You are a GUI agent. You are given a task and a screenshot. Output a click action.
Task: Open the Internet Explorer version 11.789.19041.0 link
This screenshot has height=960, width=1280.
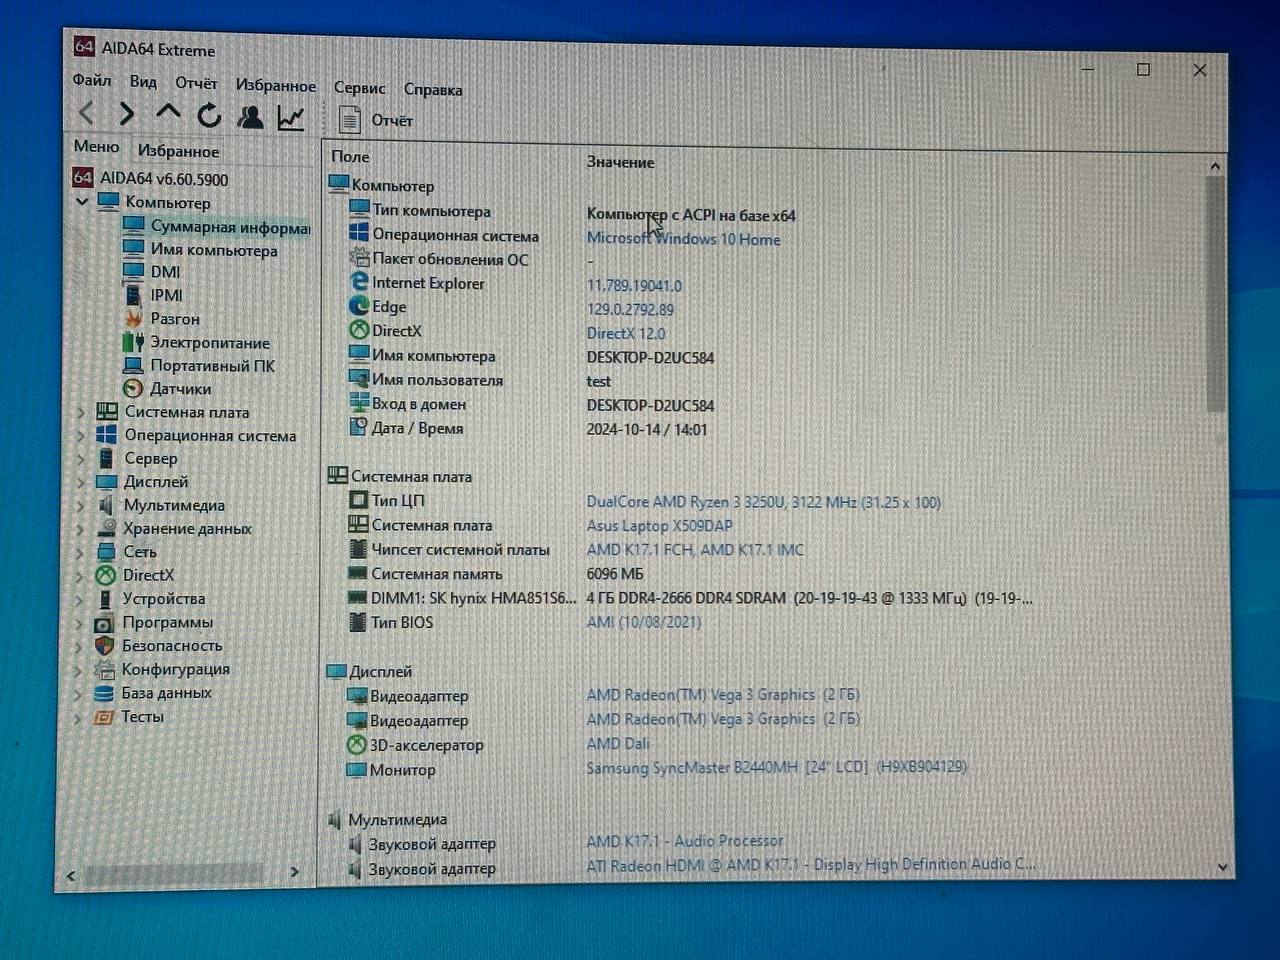point(634,286)
